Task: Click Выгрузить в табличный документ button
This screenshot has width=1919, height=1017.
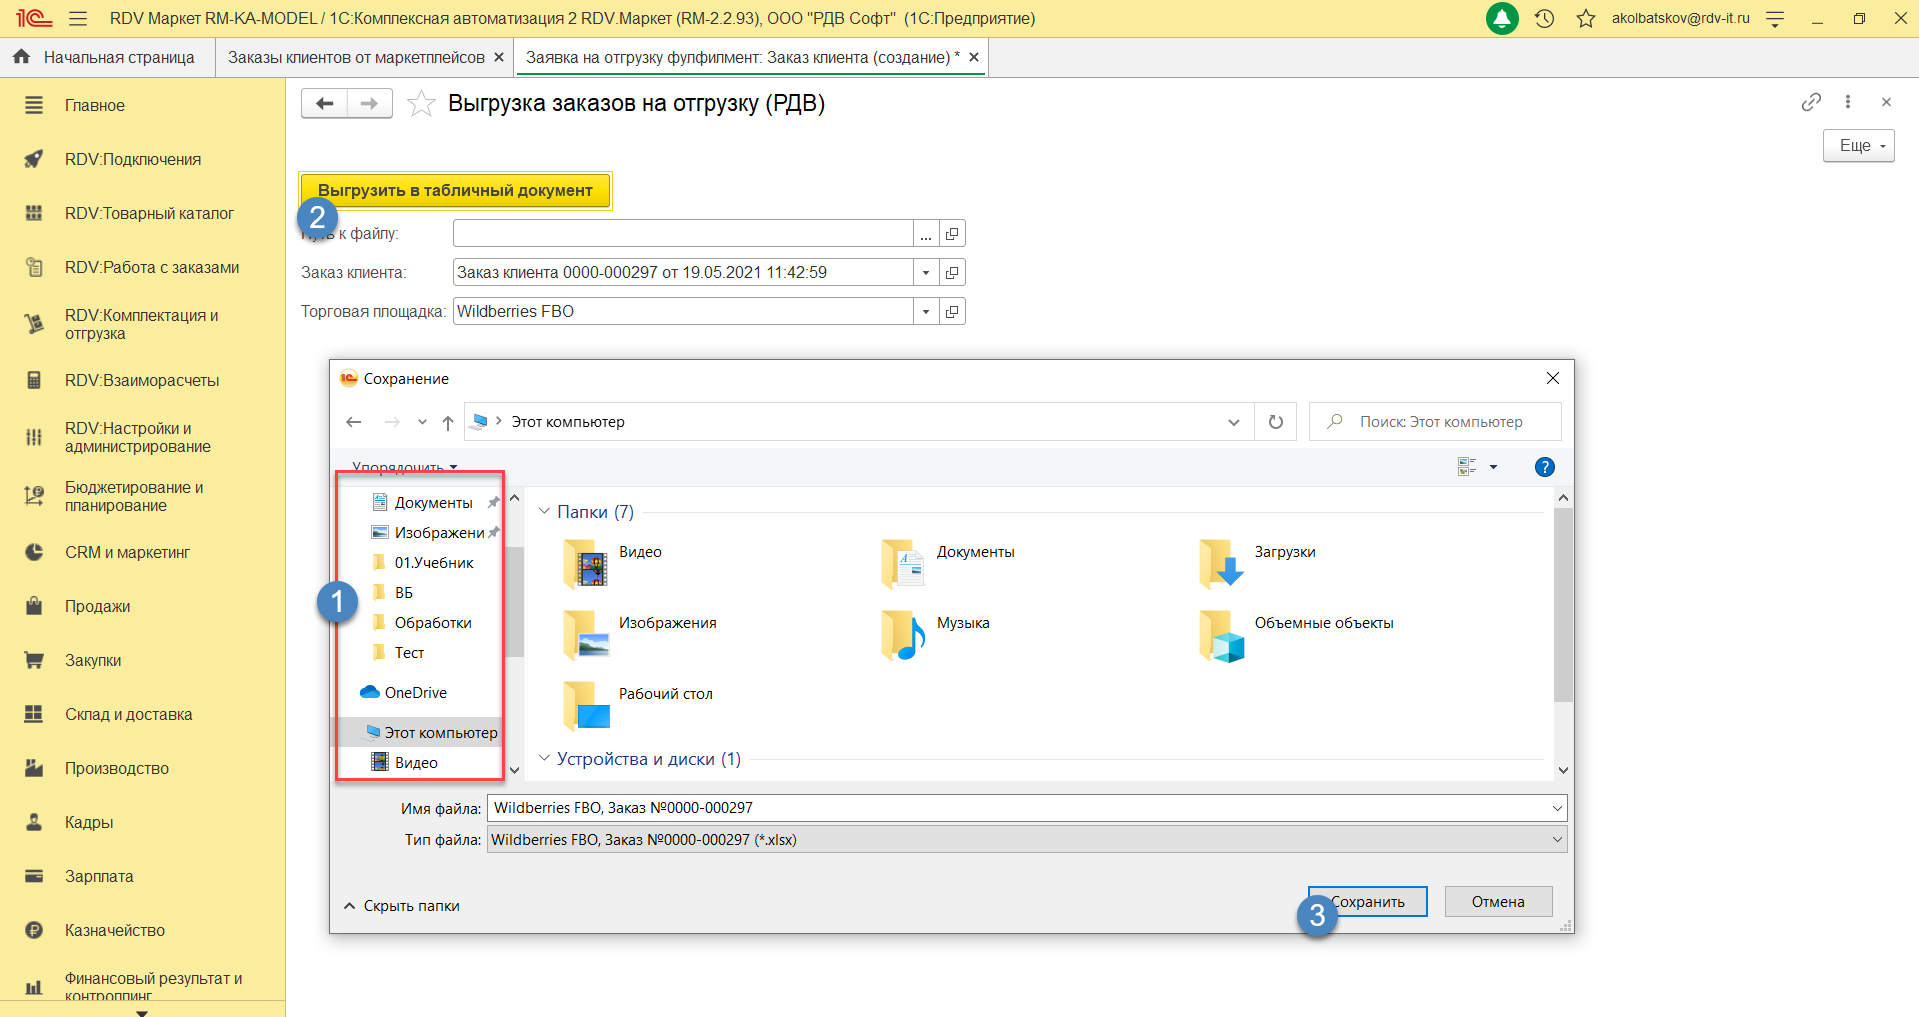Action: [455, 190]
